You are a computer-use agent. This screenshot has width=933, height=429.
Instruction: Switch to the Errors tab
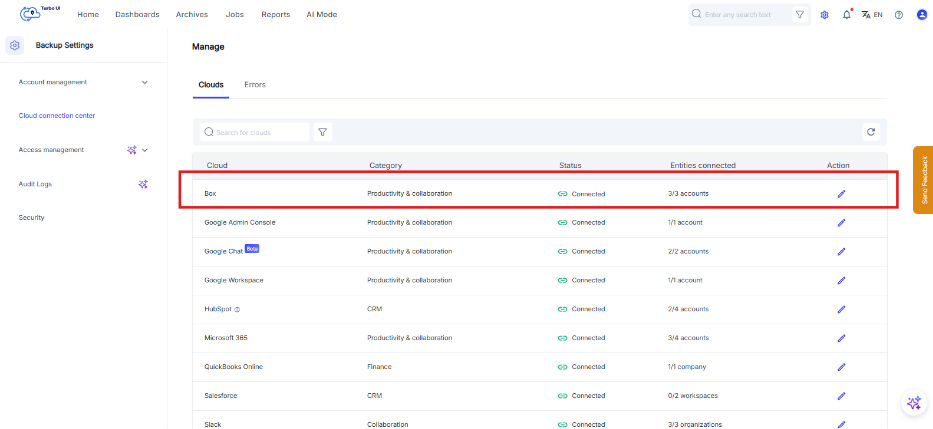tap(255, 84)
